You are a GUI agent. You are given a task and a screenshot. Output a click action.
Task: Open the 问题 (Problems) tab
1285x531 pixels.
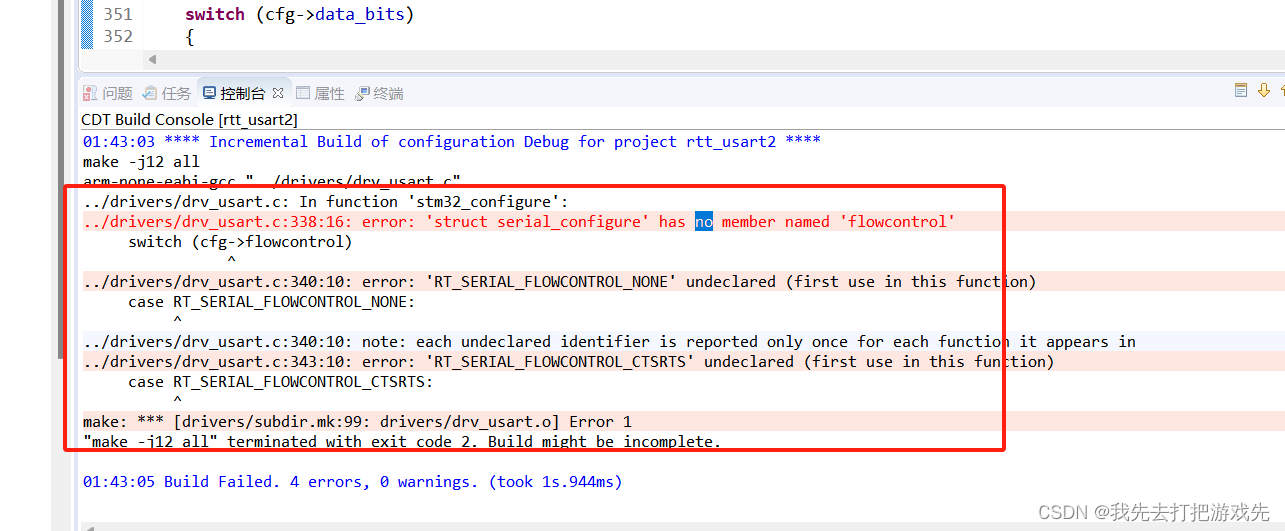click(108, 93)
